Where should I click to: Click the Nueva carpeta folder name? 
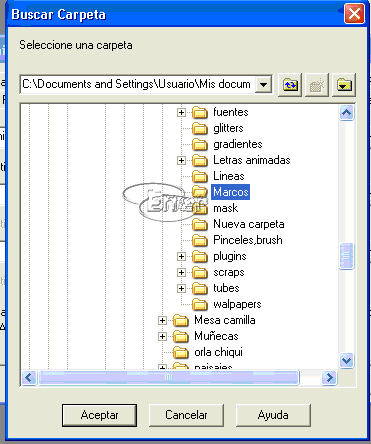pos(249,224)
